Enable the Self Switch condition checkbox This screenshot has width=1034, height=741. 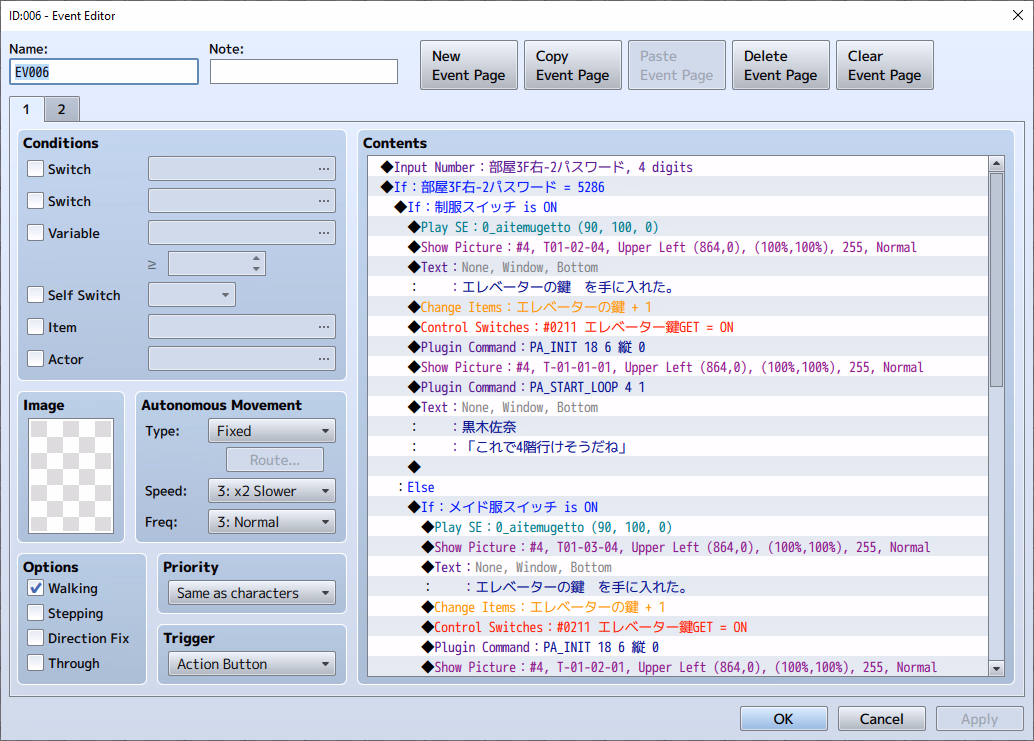pyautogui.click(x=36, y=295)
